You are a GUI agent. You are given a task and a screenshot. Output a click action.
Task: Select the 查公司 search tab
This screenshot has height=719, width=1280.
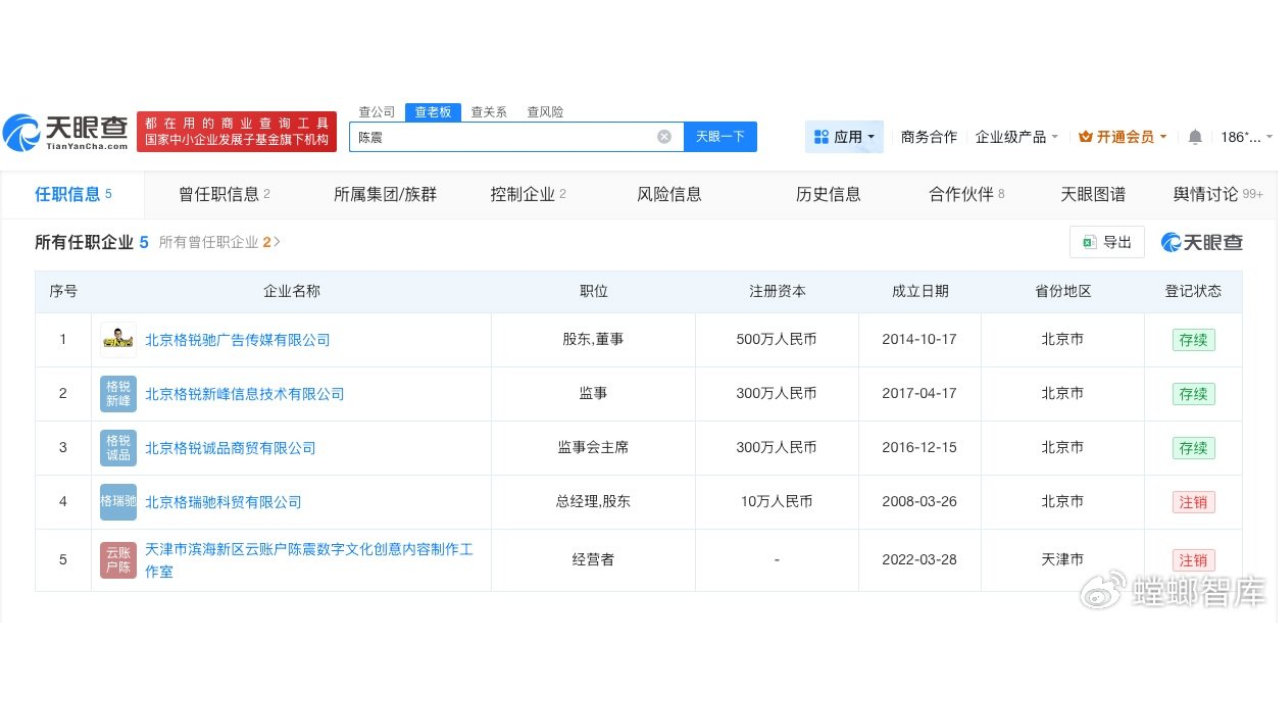(x=377, y=112)
